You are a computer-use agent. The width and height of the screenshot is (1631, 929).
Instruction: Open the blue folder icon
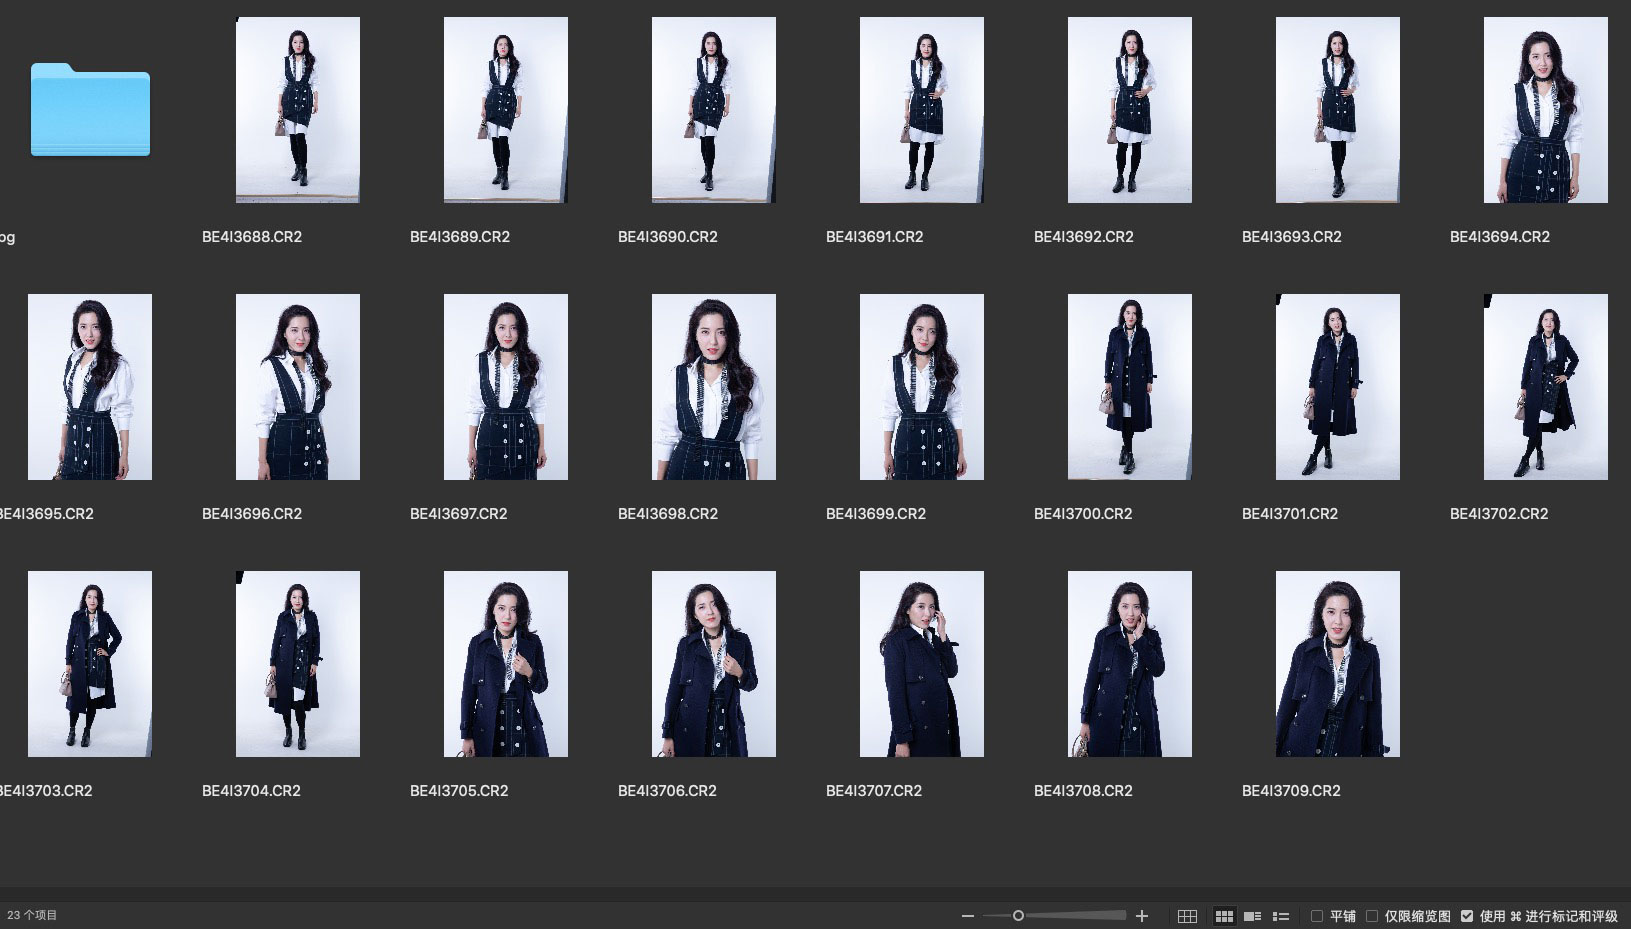(90, 110)
